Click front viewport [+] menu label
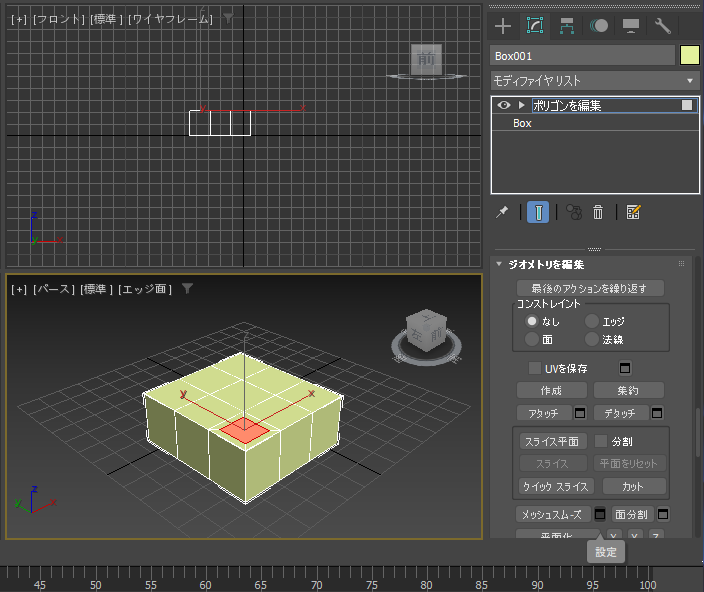Viewport: 704px width, 592px height. click(19, 19)
